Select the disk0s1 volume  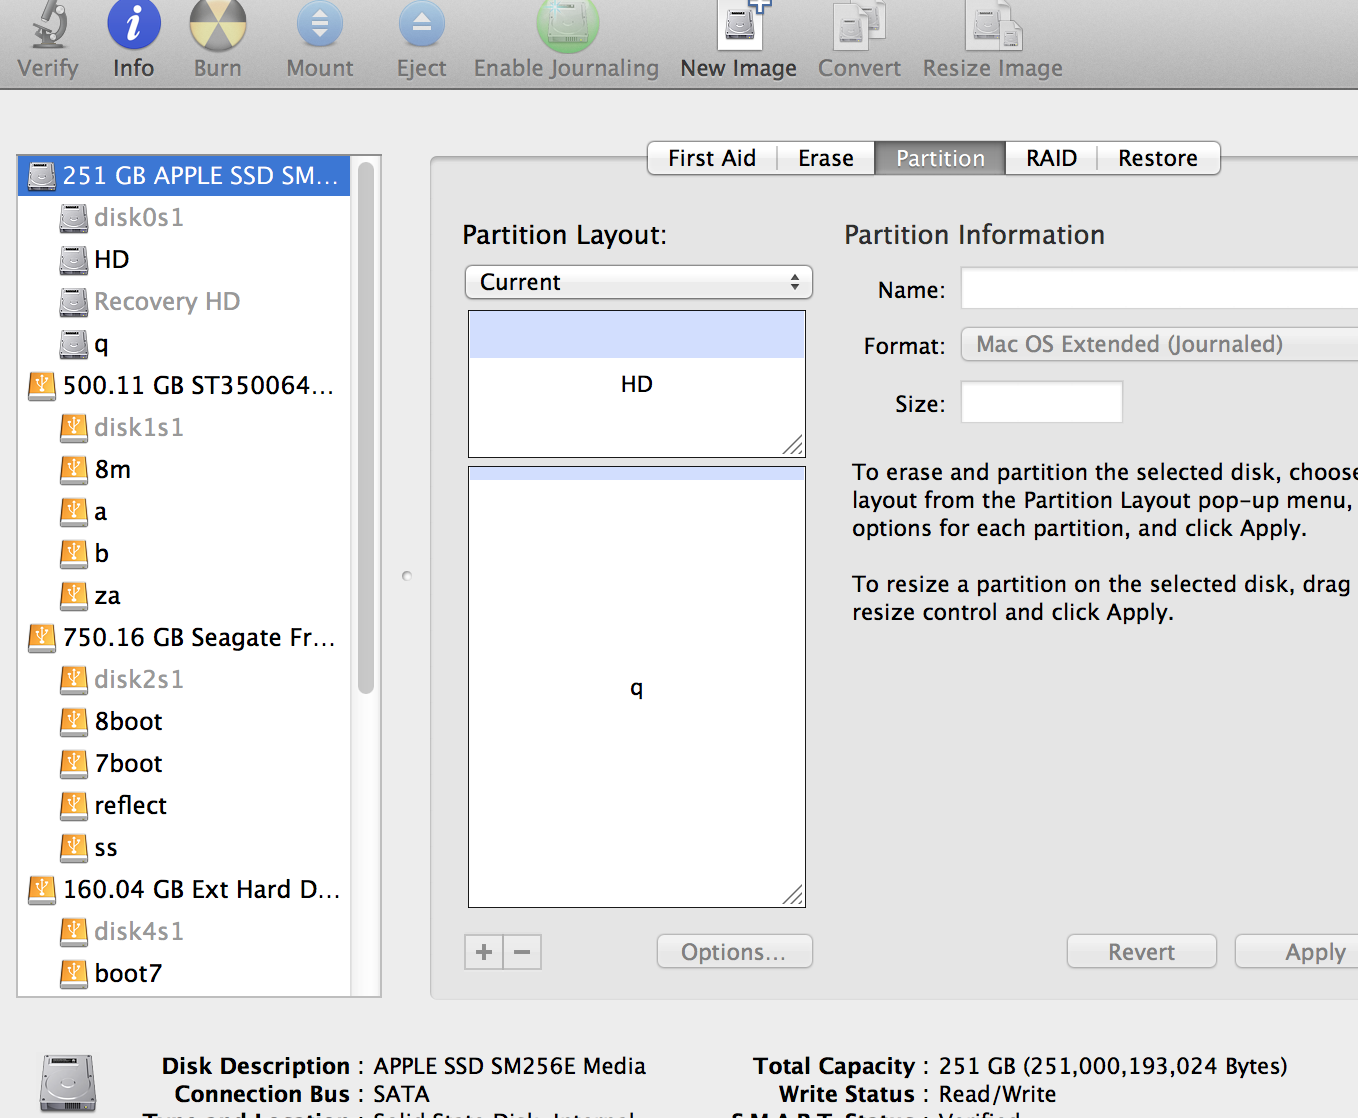click(x=184, y=218)
